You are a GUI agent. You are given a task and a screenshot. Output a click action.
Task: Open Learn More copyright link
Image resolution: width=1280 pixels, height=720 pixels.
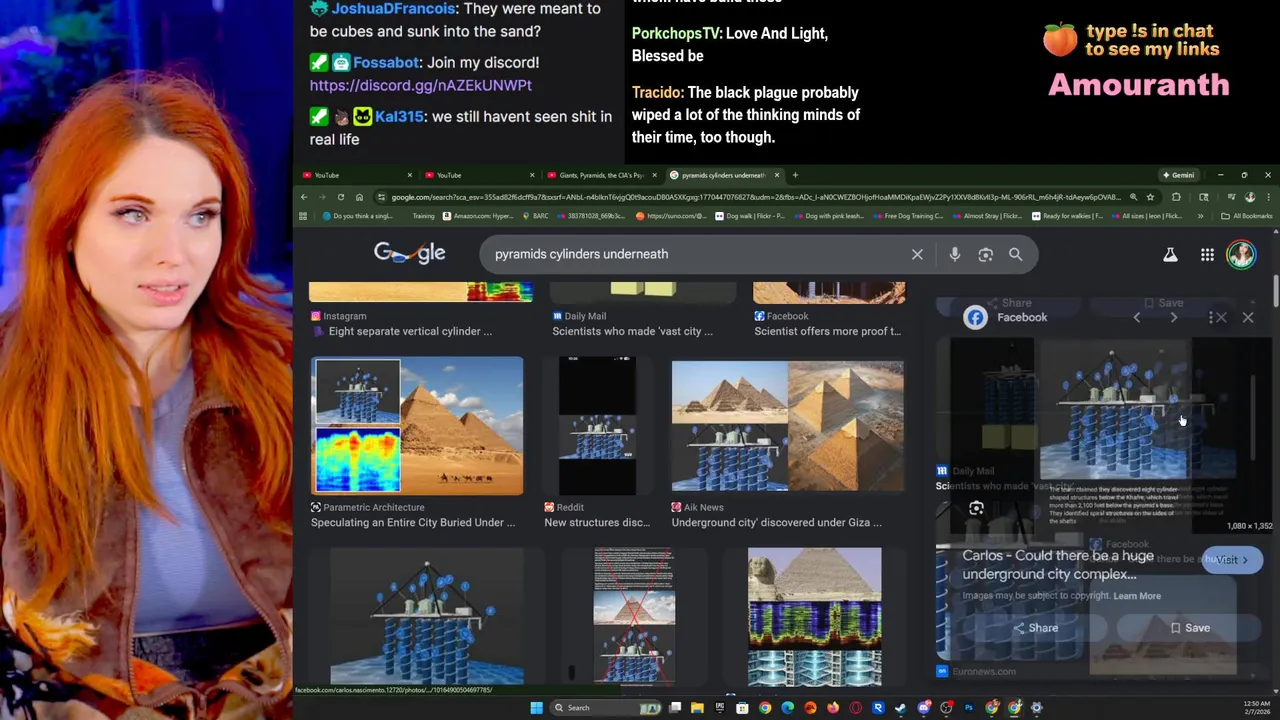coord(1137,596)
